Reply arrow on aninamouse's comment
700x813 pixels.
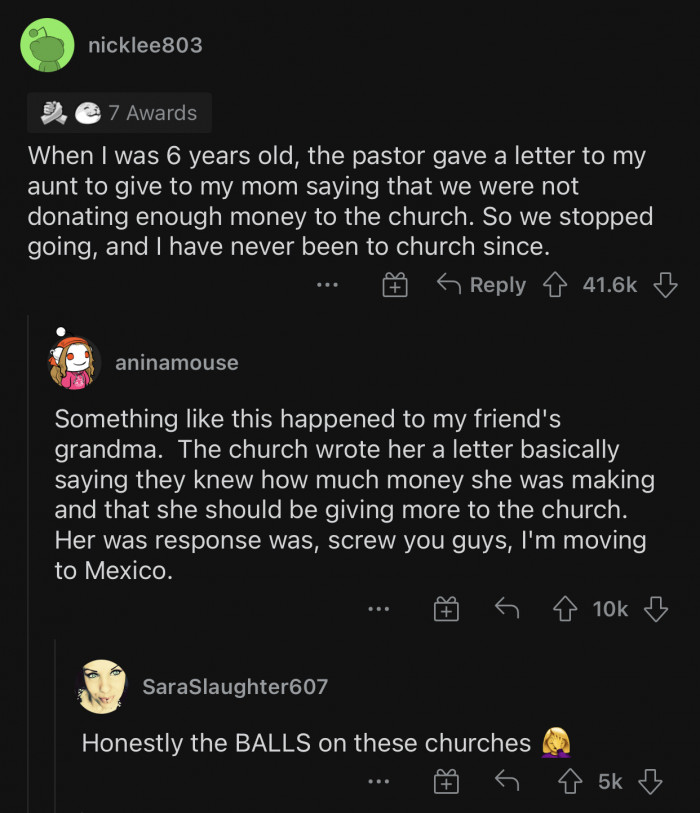pyautogui.click(x=506, y=608)
